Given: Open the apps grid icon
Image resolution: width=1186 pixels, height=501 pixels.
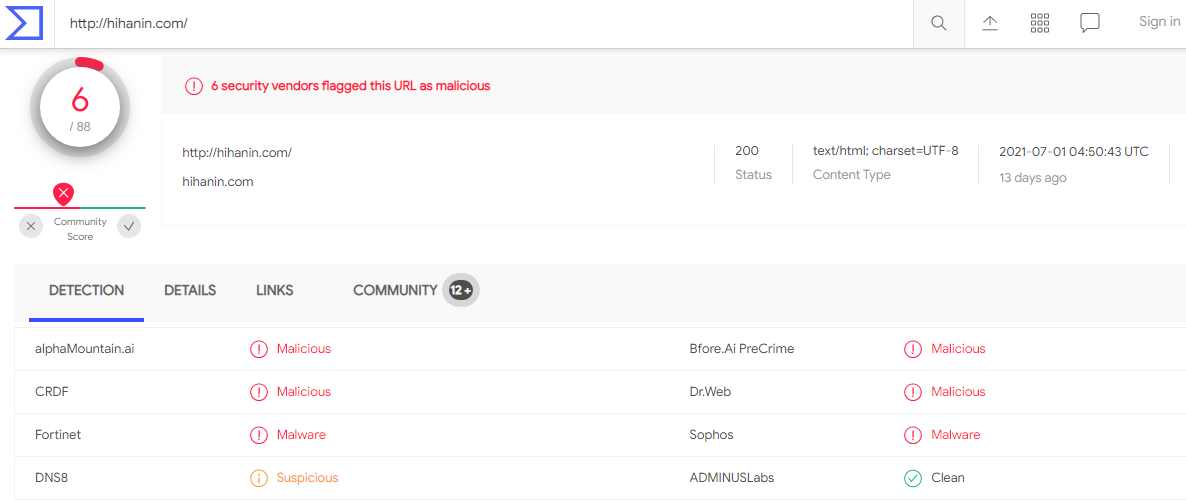Looking at the screenshot, I should [x=1039, y=23].
